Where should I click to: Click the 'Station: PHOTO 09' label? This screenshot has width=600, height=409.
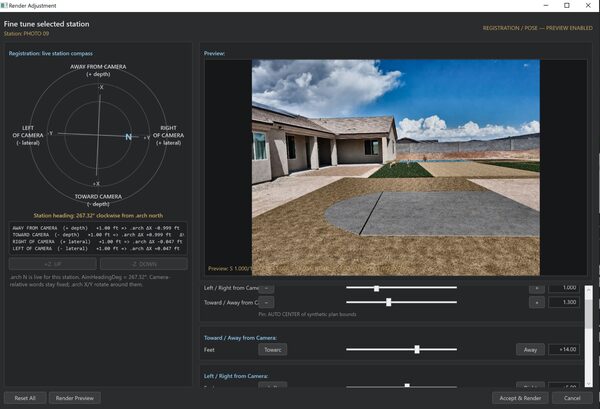26,34
